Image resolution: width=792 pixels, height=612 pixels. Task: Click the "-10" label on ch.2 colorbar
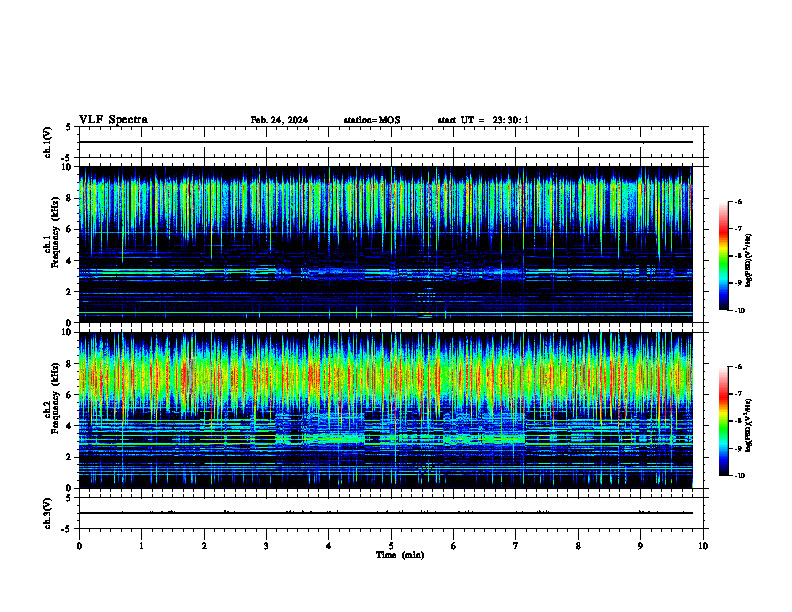(740, 476)
